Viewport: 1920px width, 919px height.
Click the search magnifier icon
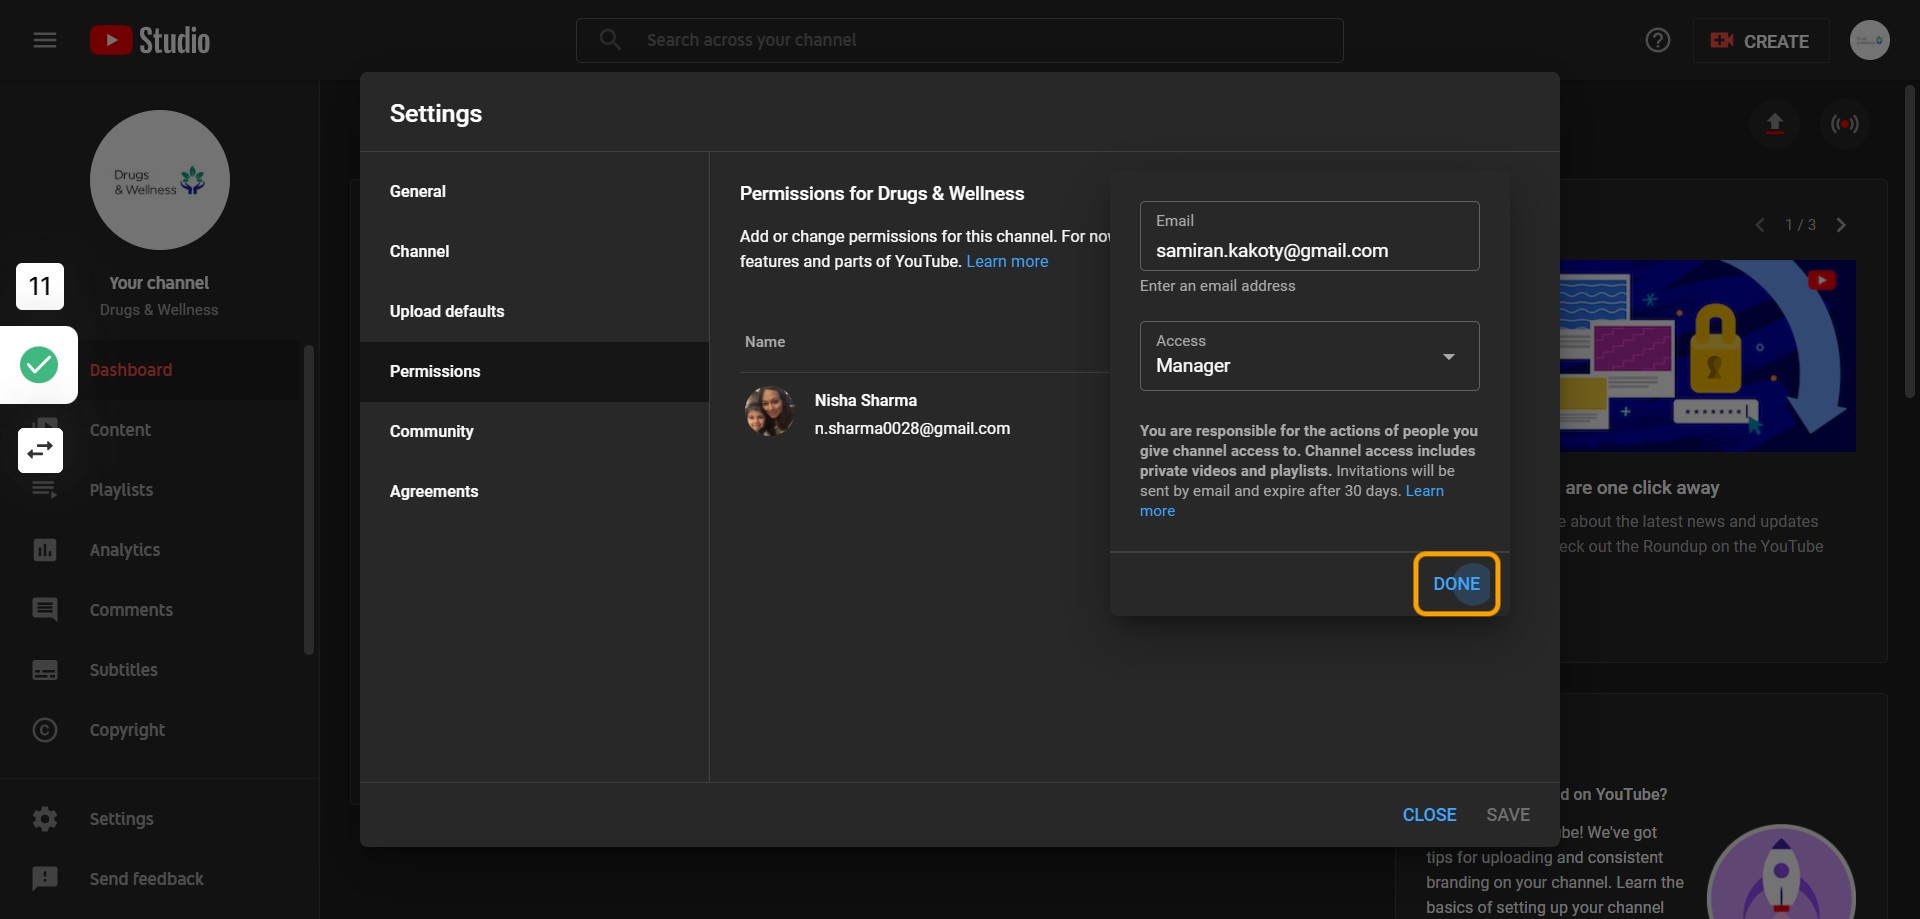pyautogui.click(x=610, y=40)
